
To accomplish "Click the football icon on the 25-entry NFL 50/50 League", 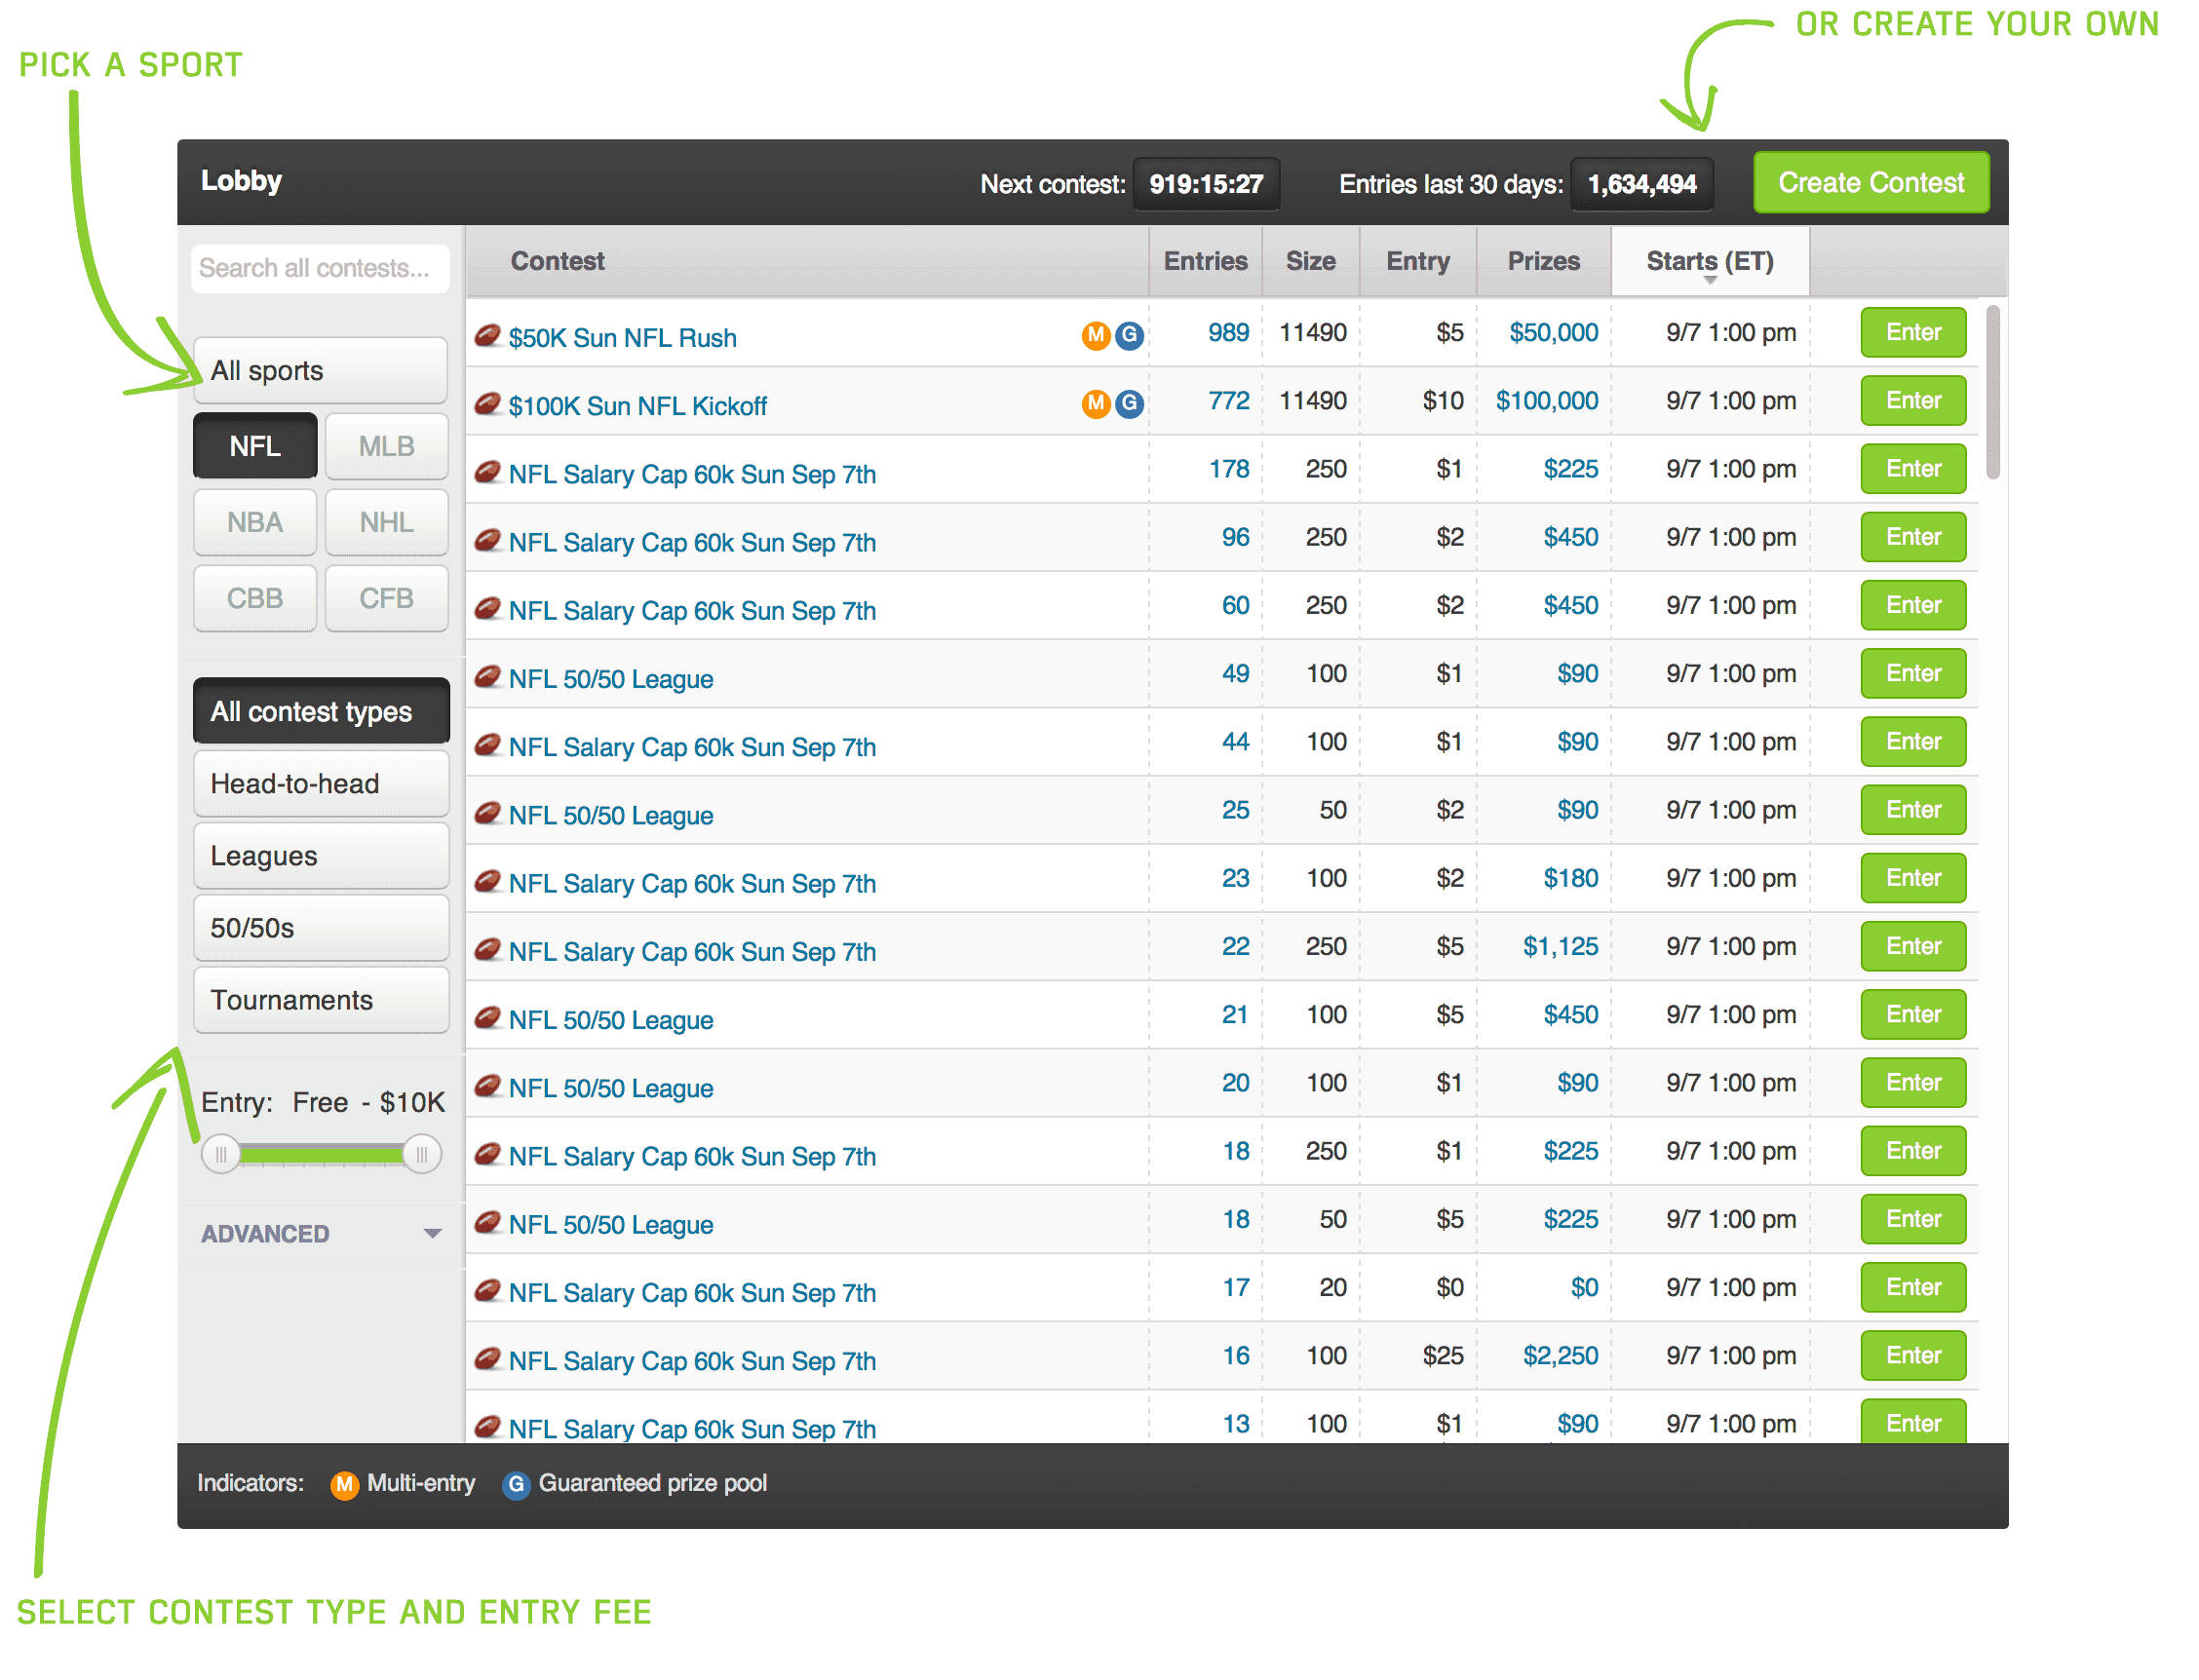I will (x=487, y=812).
